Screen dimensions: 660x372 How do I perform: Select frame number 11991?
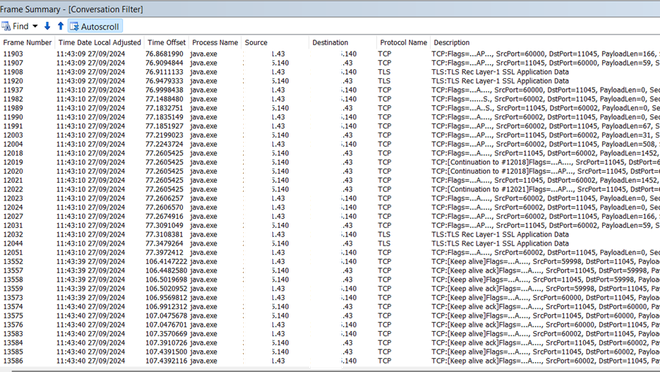point(13,126)
